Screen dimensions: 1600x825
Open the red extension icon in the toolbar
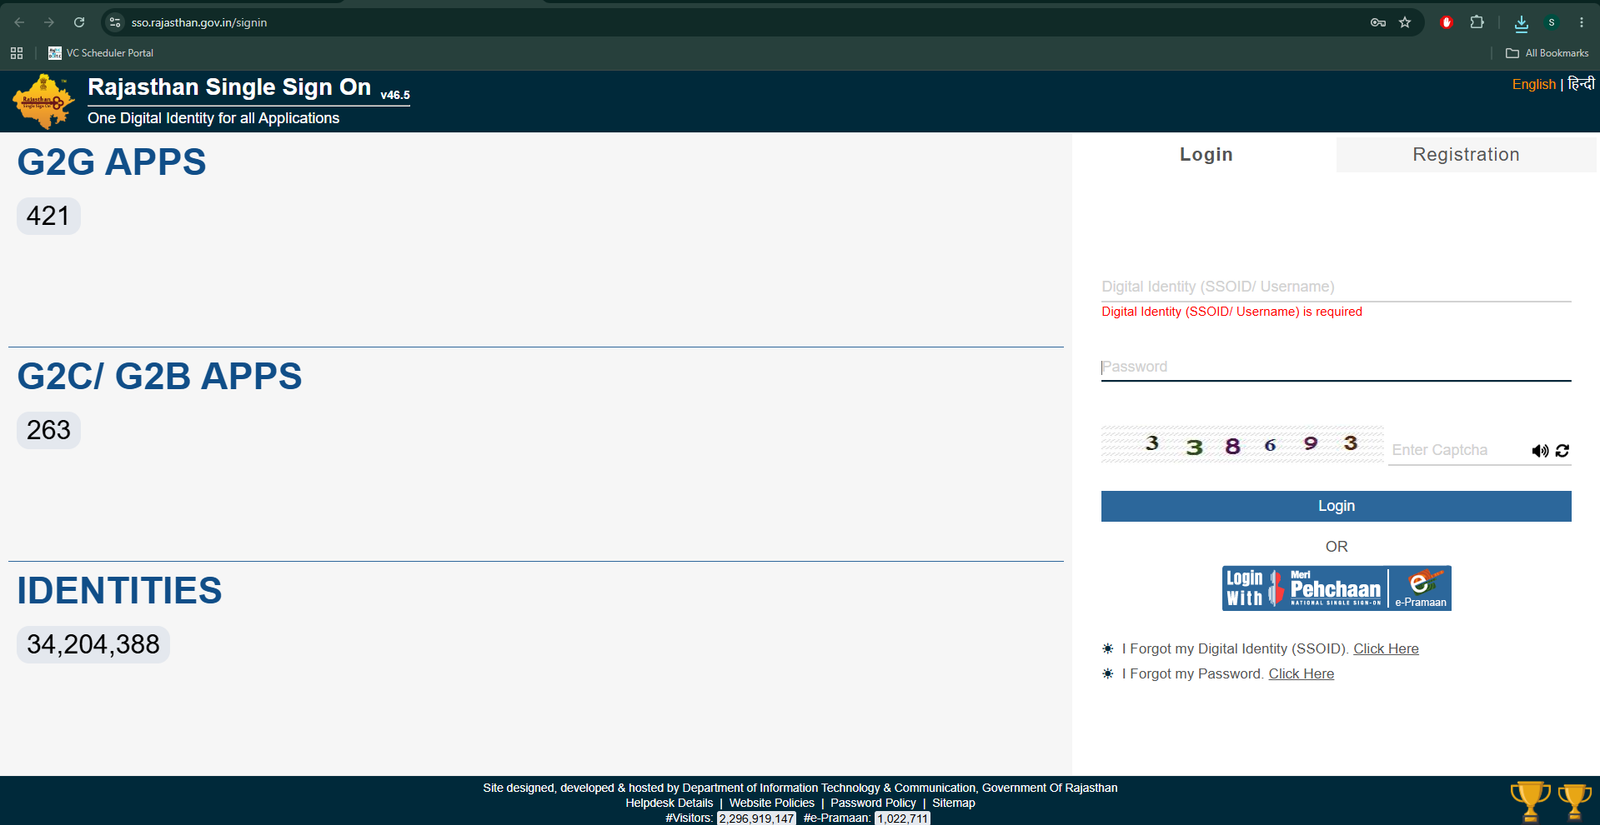(x=1446, y=22)
